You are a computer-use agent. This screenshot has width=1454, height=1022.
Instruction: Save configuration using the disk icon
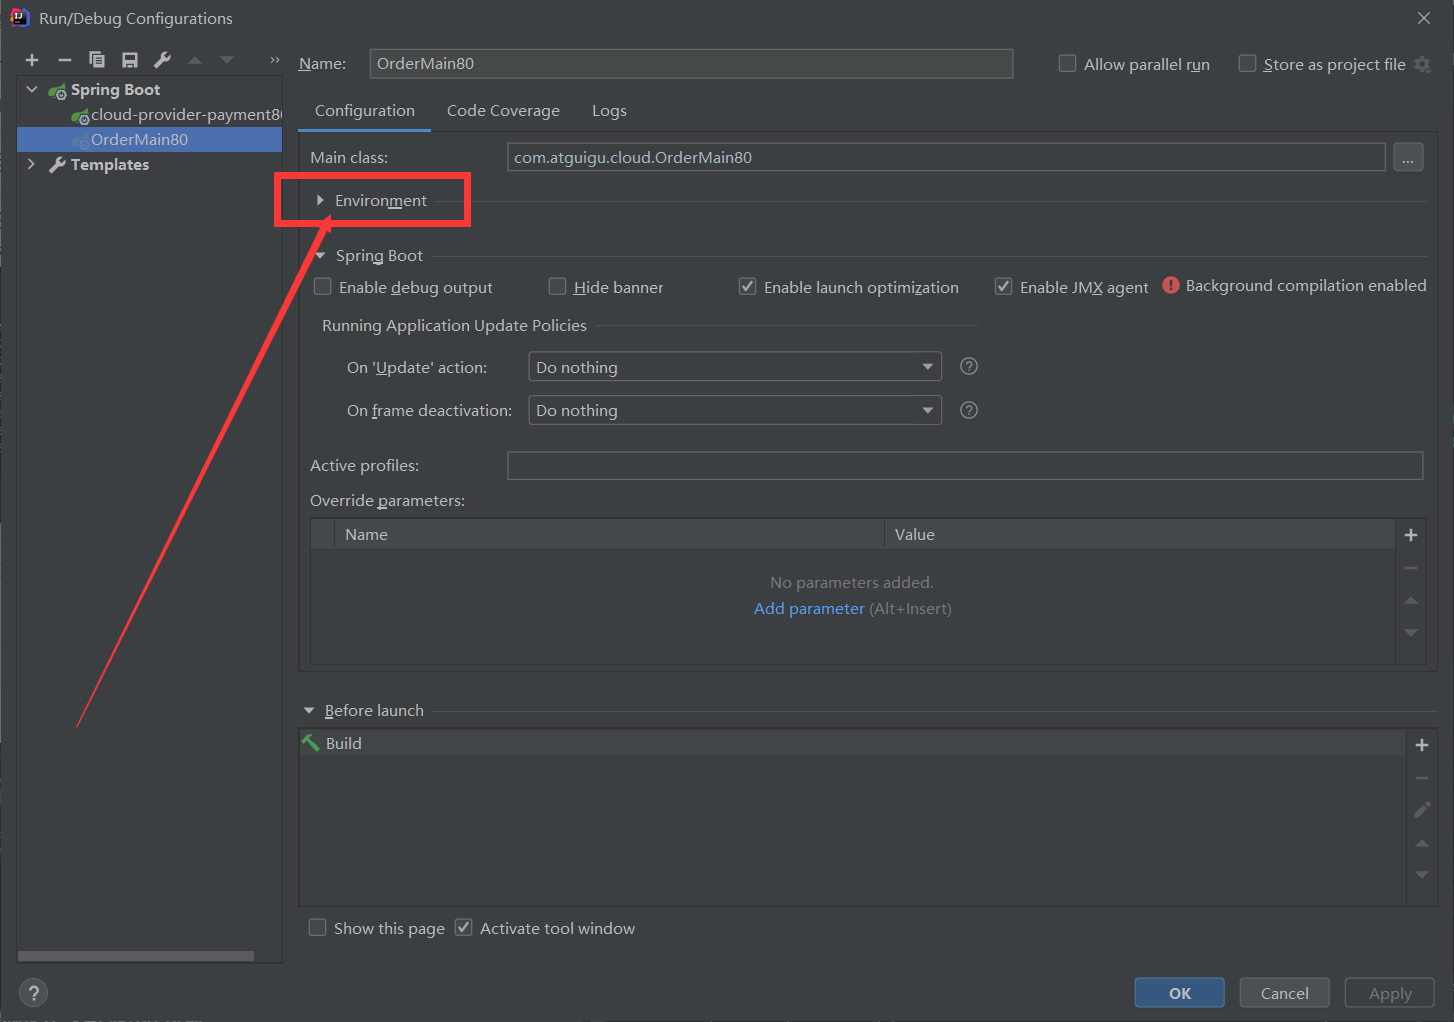130,60
